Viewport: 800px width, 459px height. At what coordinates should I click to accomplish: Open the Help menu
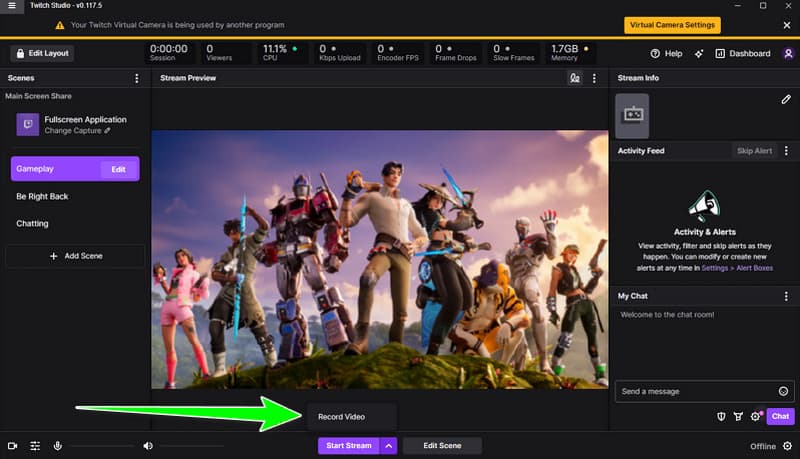pyautogui.click(x=666, y=54)
